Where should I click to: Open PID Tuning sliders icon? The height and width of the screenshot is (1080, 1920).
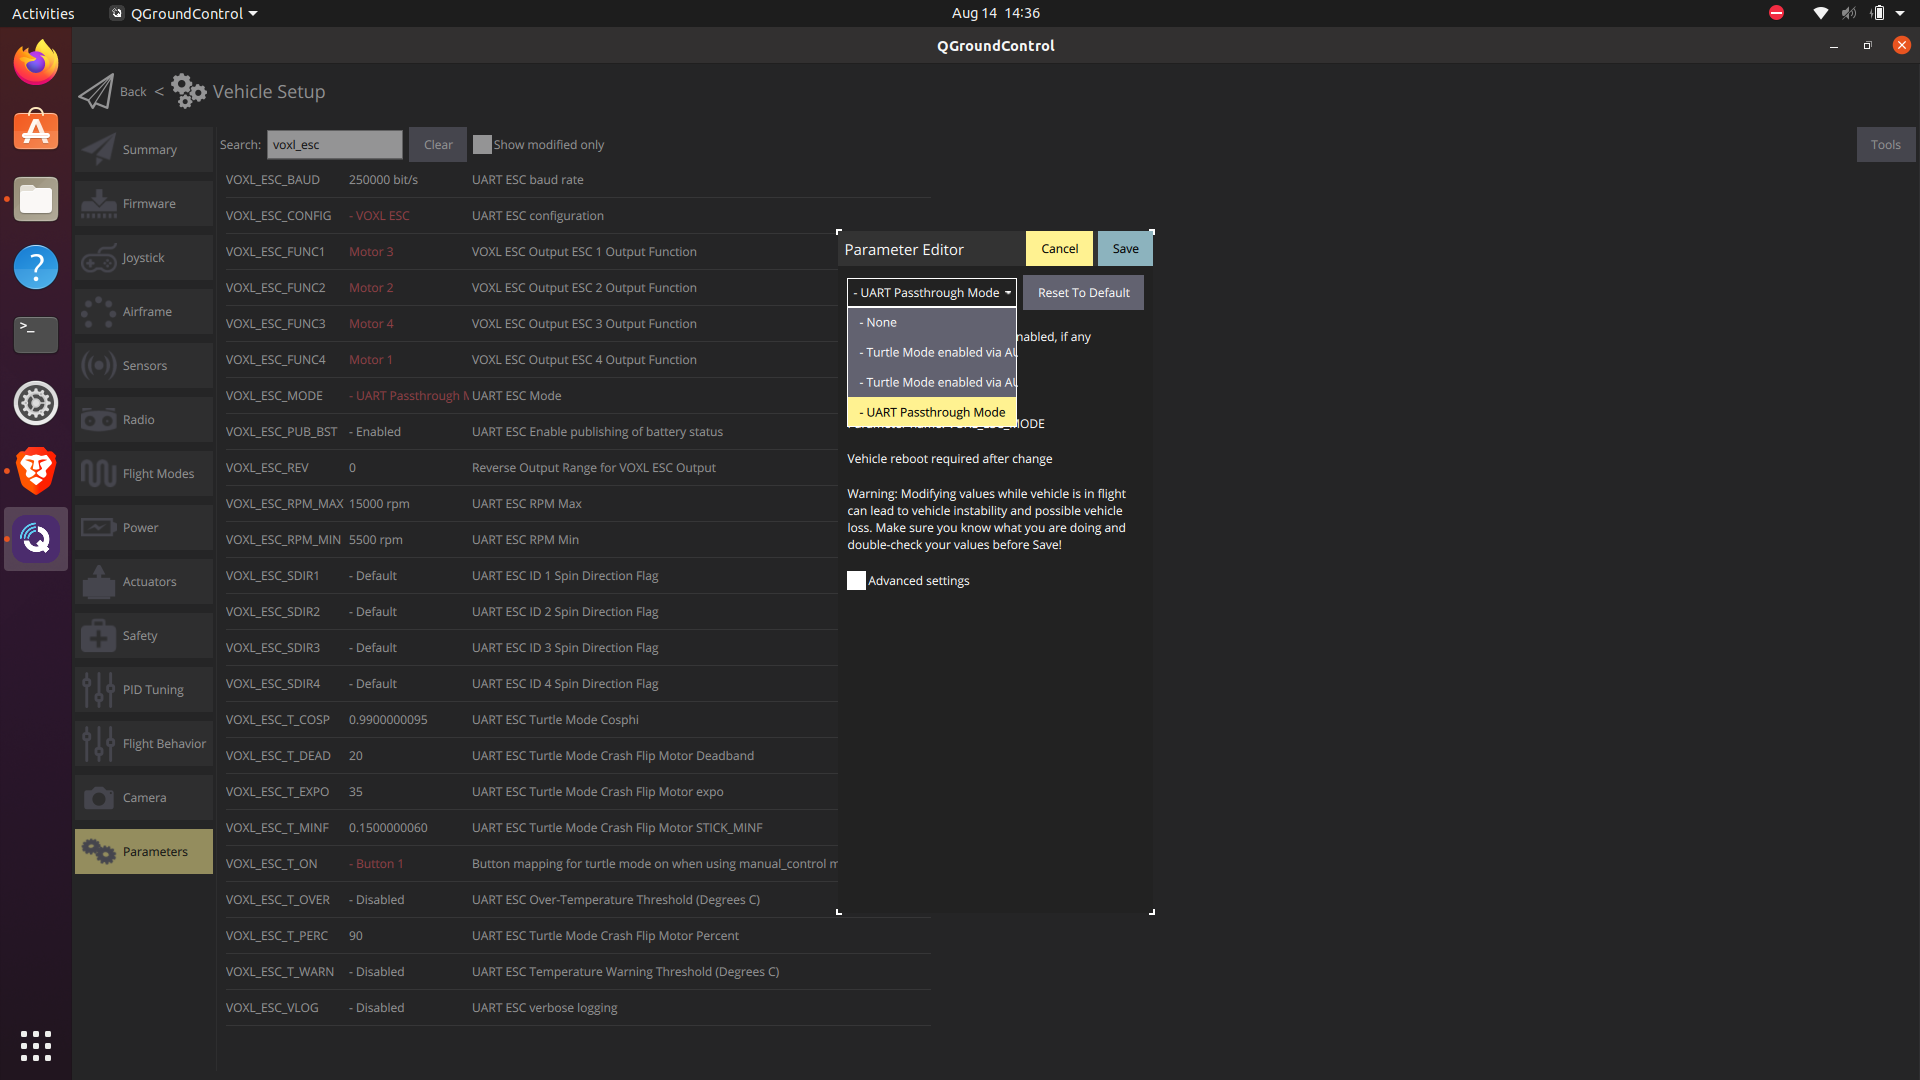(98, 689)
